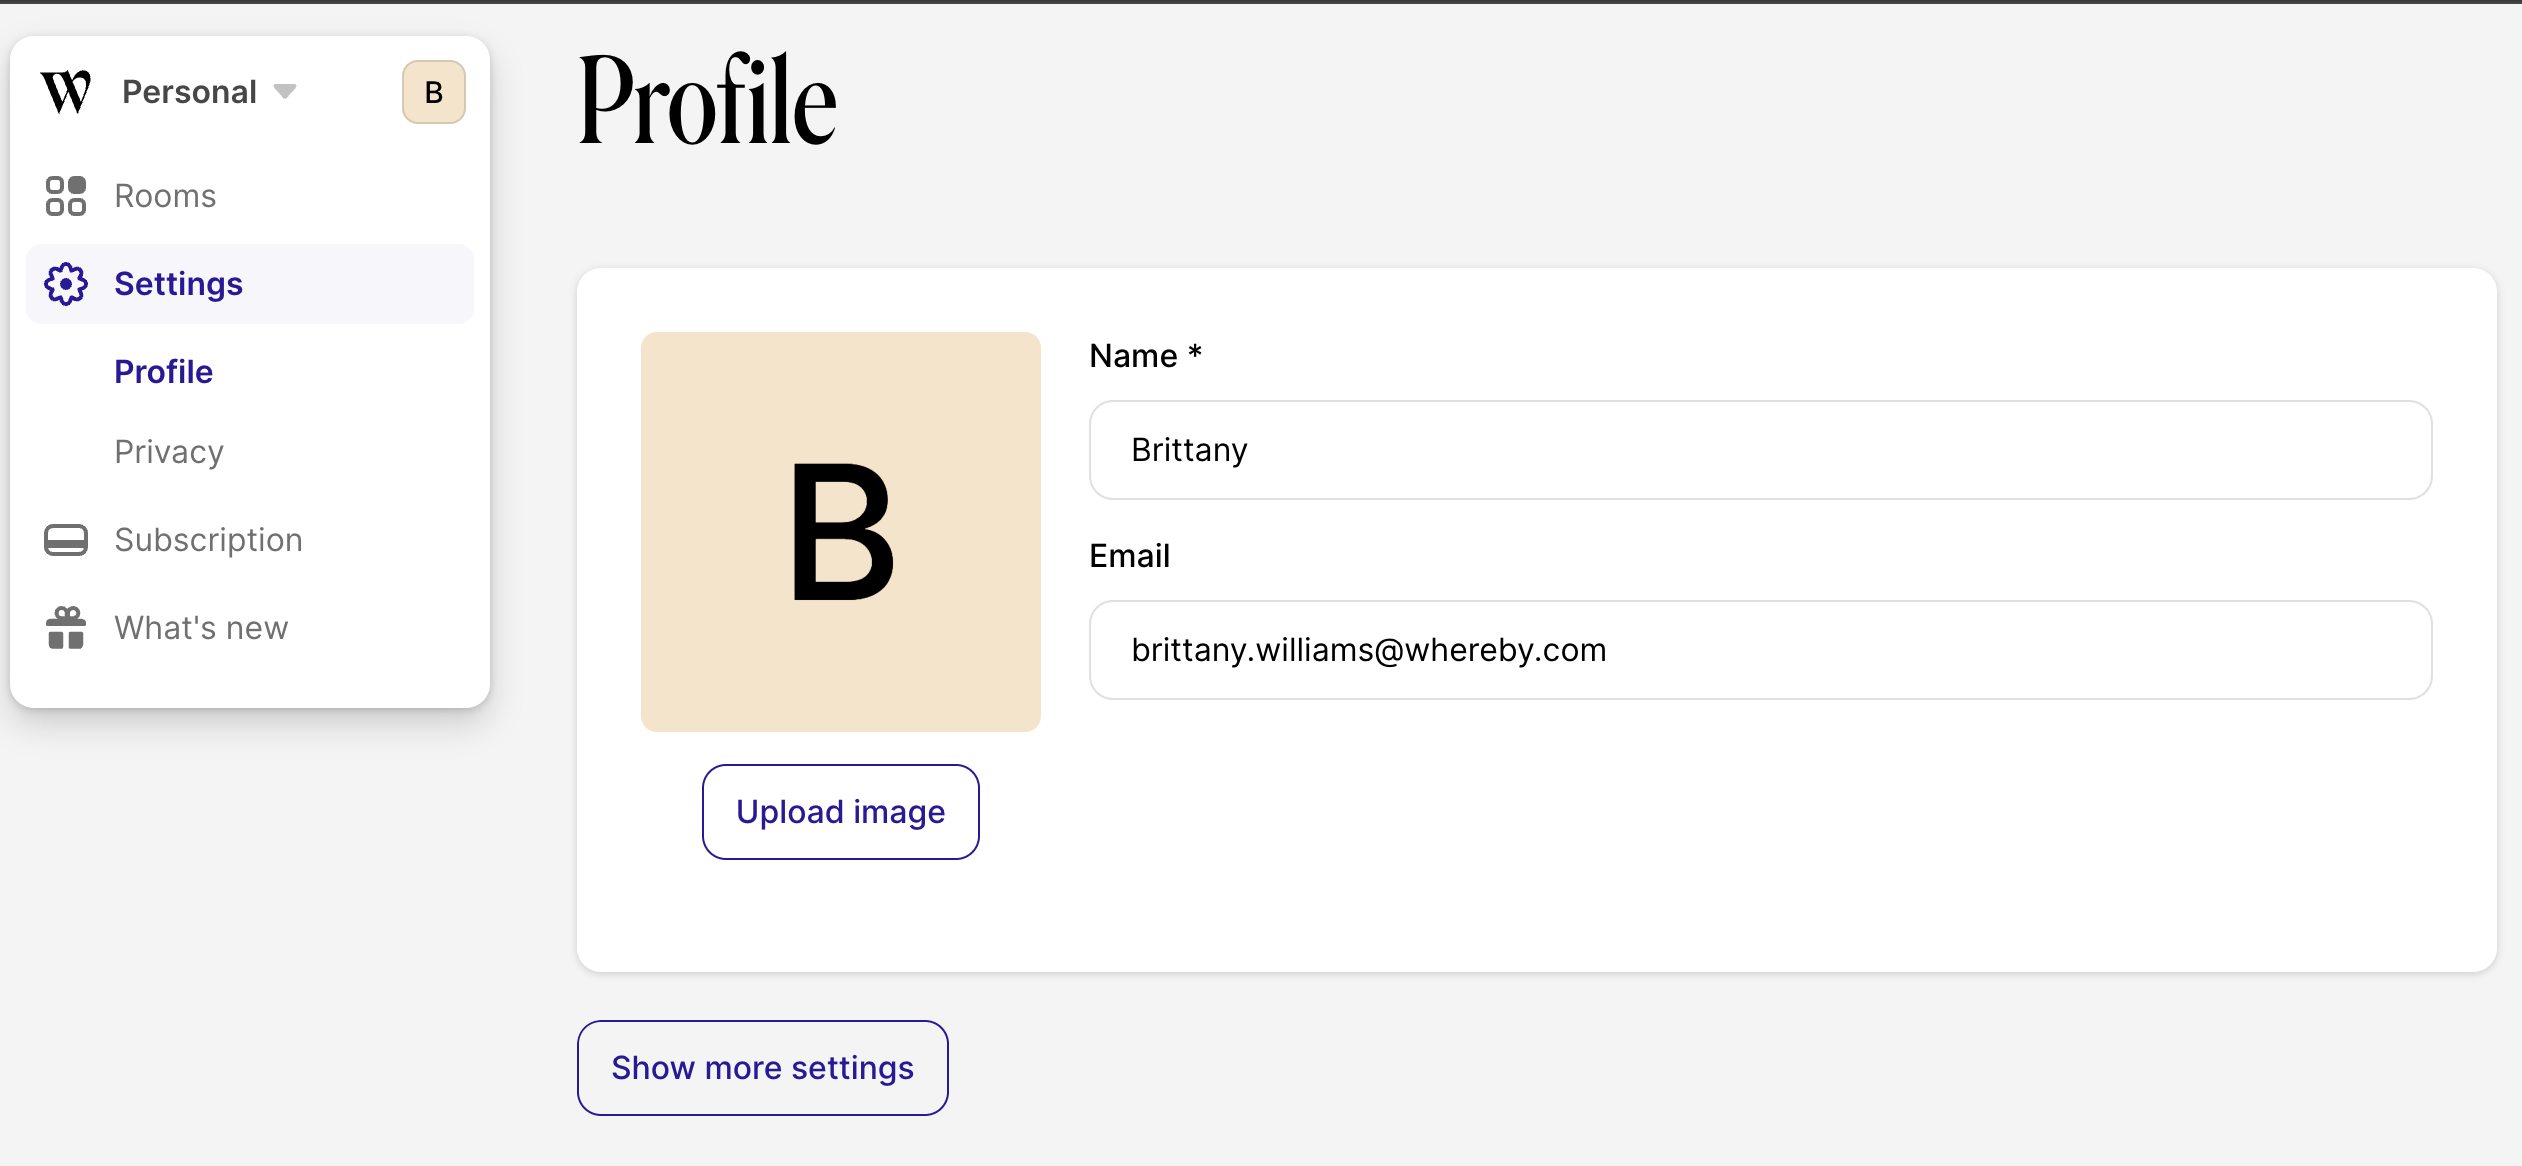The image size is (2522, 1166).
Task: Click the Settings gear icon
Action: (x=66, y=284)
